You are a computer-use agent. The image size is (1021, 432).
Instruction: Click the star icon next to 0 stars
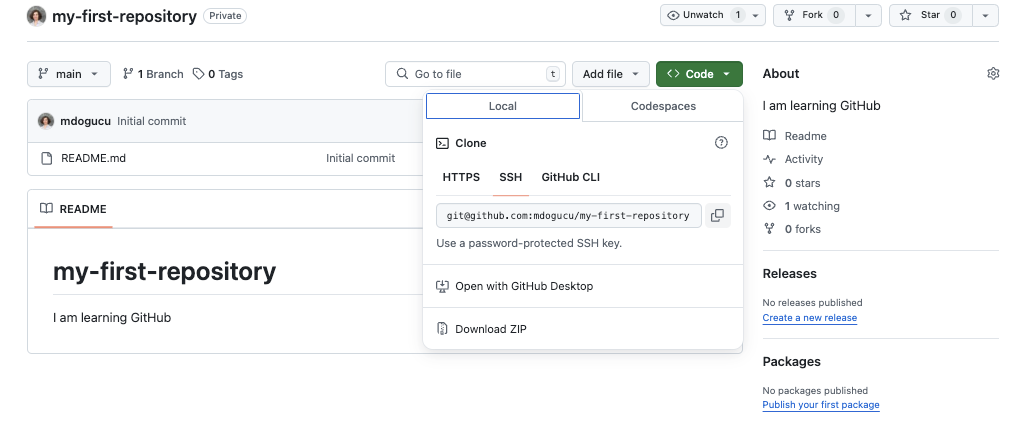[x=770, y=182]
